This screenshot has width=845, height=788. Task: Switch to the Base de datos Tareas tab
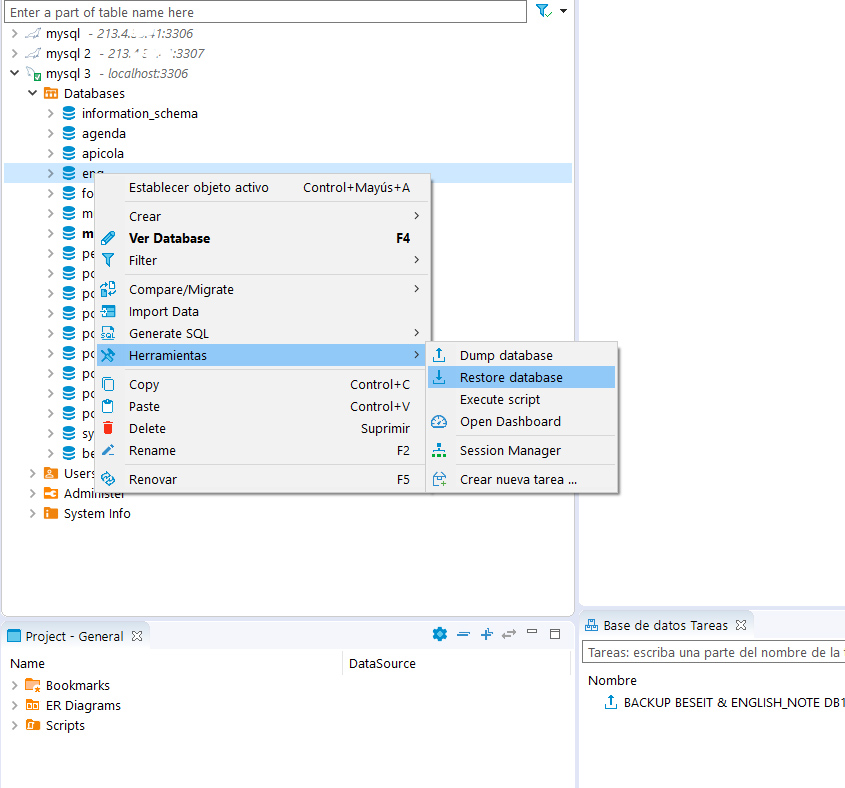coord(664,625)
